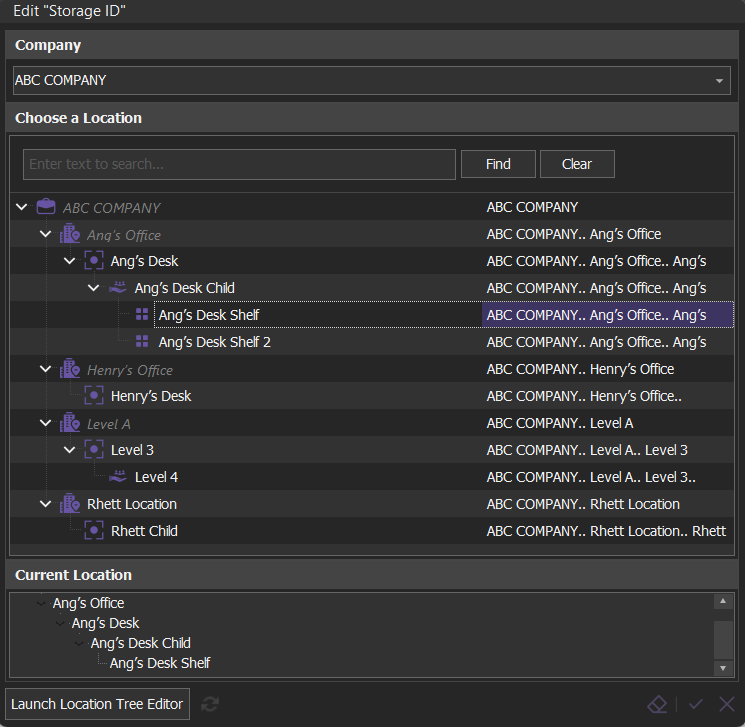Collapse the ABC COMPANY root node
Screen dimensions: 745x727
coord(22,208)
